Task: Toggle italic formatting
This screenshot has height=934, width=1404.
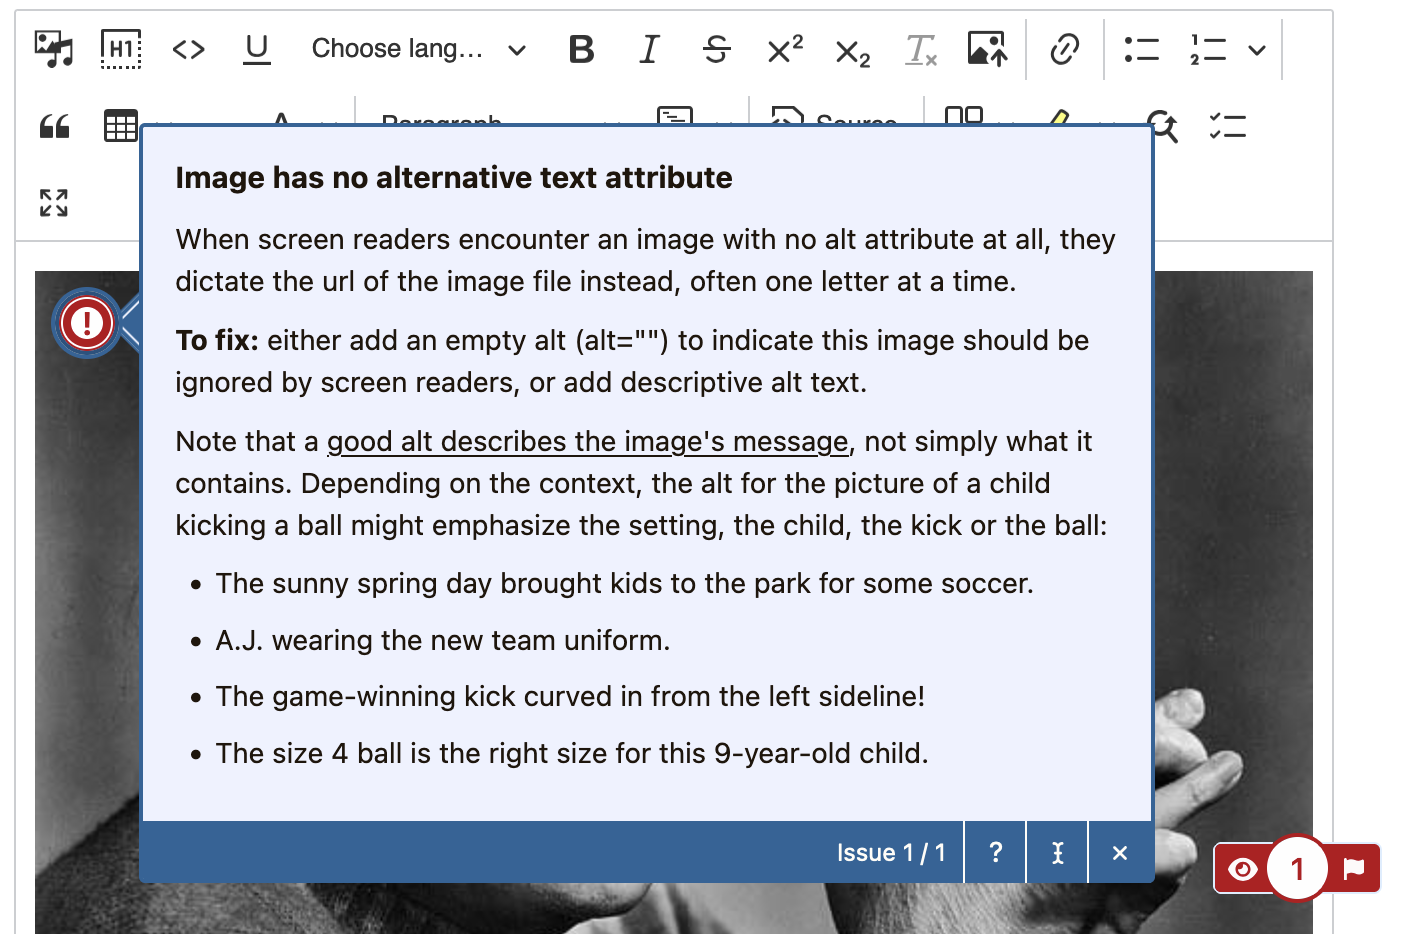Action: [649, 48]
